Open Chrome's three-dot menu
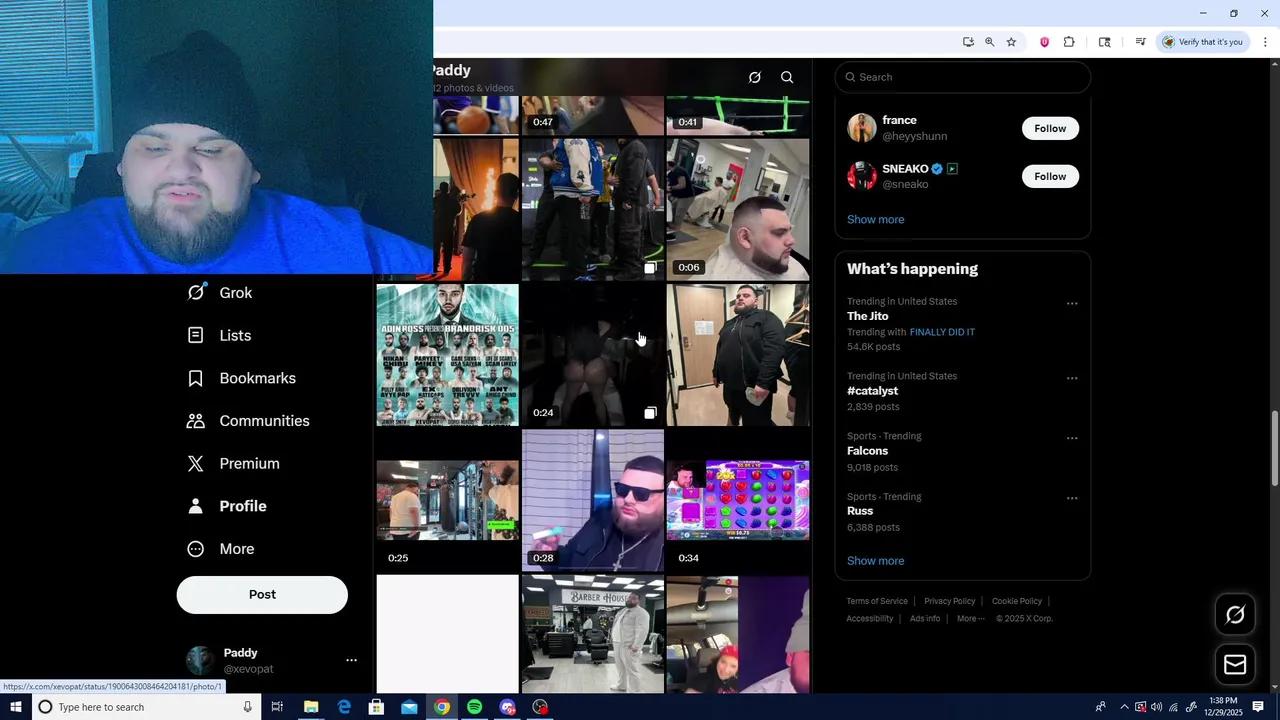The height and width of the screenshot is (720, 1280). click(x=1265, y=42)
